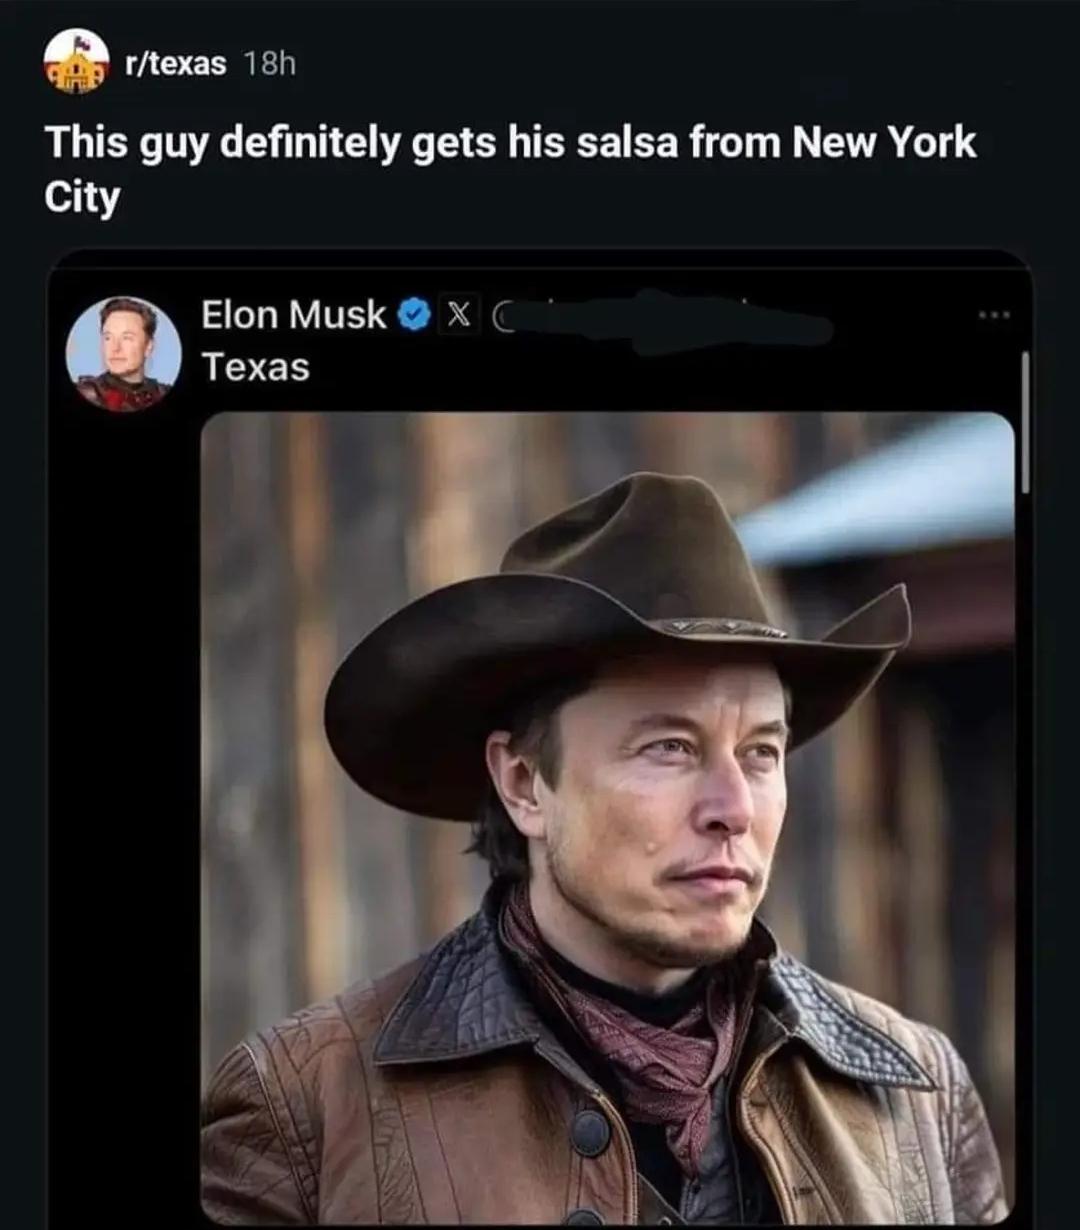1080x1230 pixels.
Task: Open the r/texas subreddit name link
Action: click(175, 64)
